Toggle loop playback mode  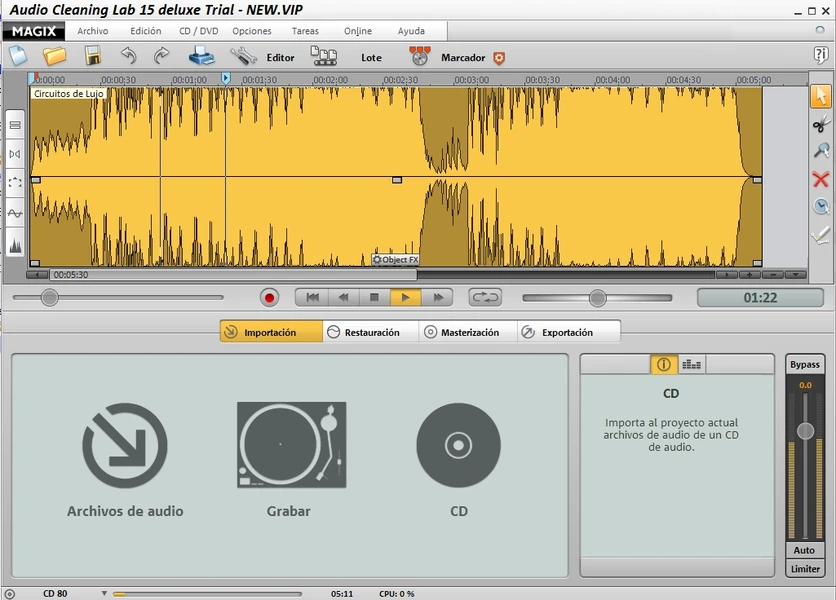coord(485,298)
